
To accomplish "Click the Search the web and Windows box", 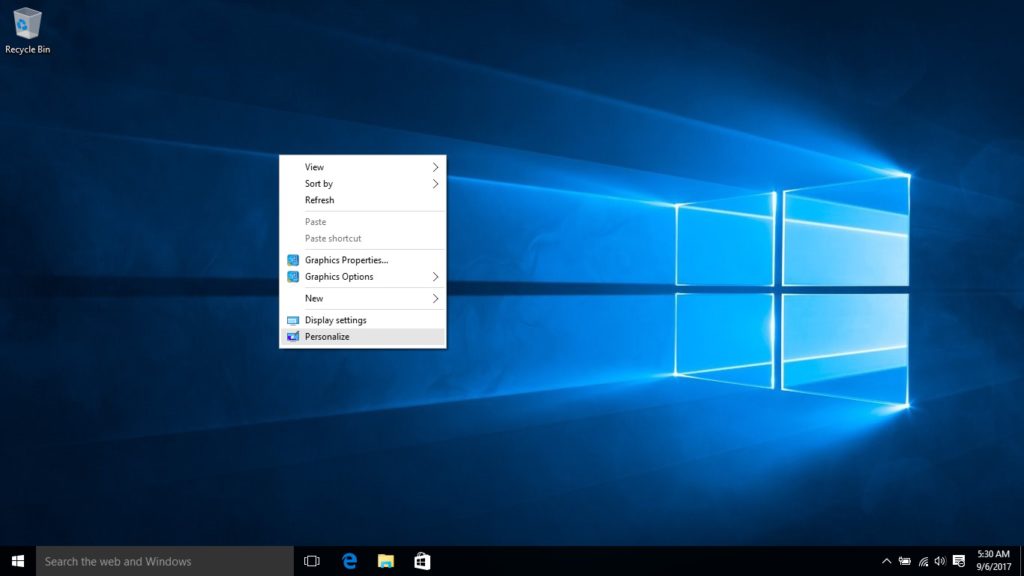I will (x=165, y=561).
